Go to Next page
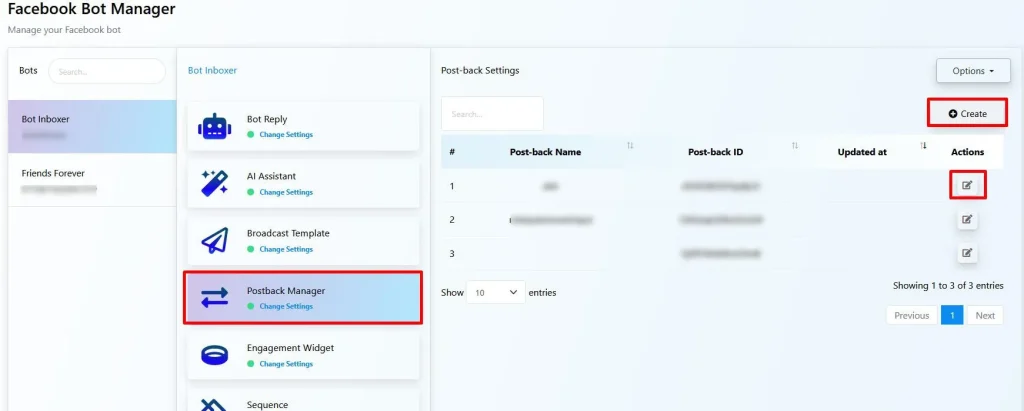1024x411 pixels. pyautogui.click(x=985, y=316)
